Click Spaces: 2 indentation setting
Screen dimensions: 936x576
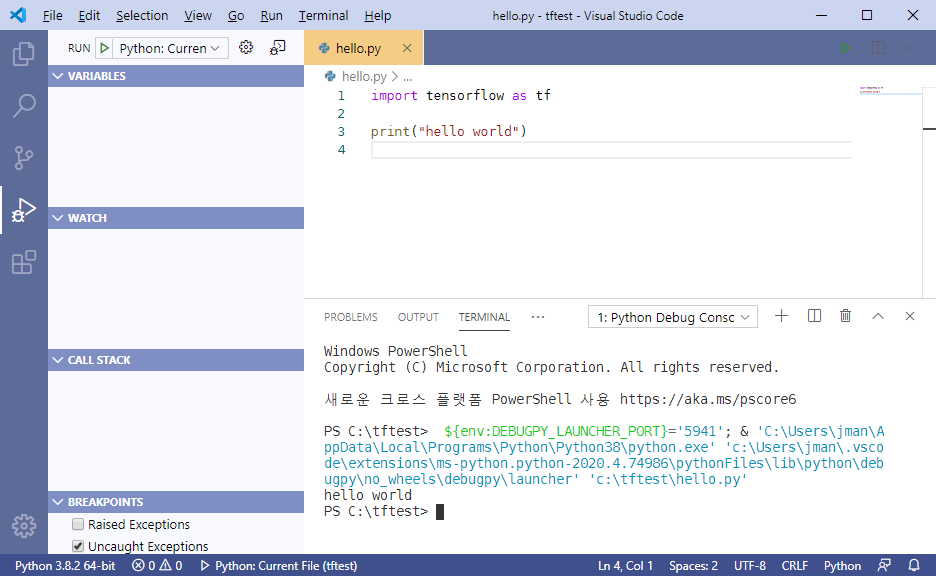[x=693, y=565]
